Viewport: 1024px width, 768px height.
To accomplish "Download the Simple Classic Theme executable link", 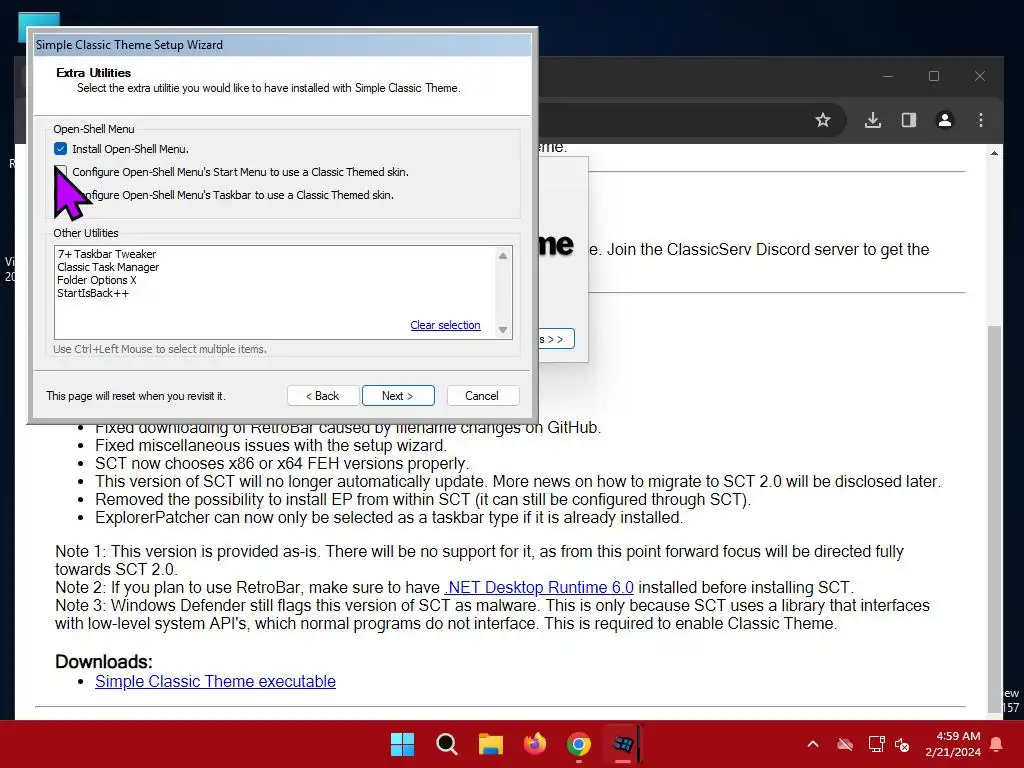I will (216, 681).
